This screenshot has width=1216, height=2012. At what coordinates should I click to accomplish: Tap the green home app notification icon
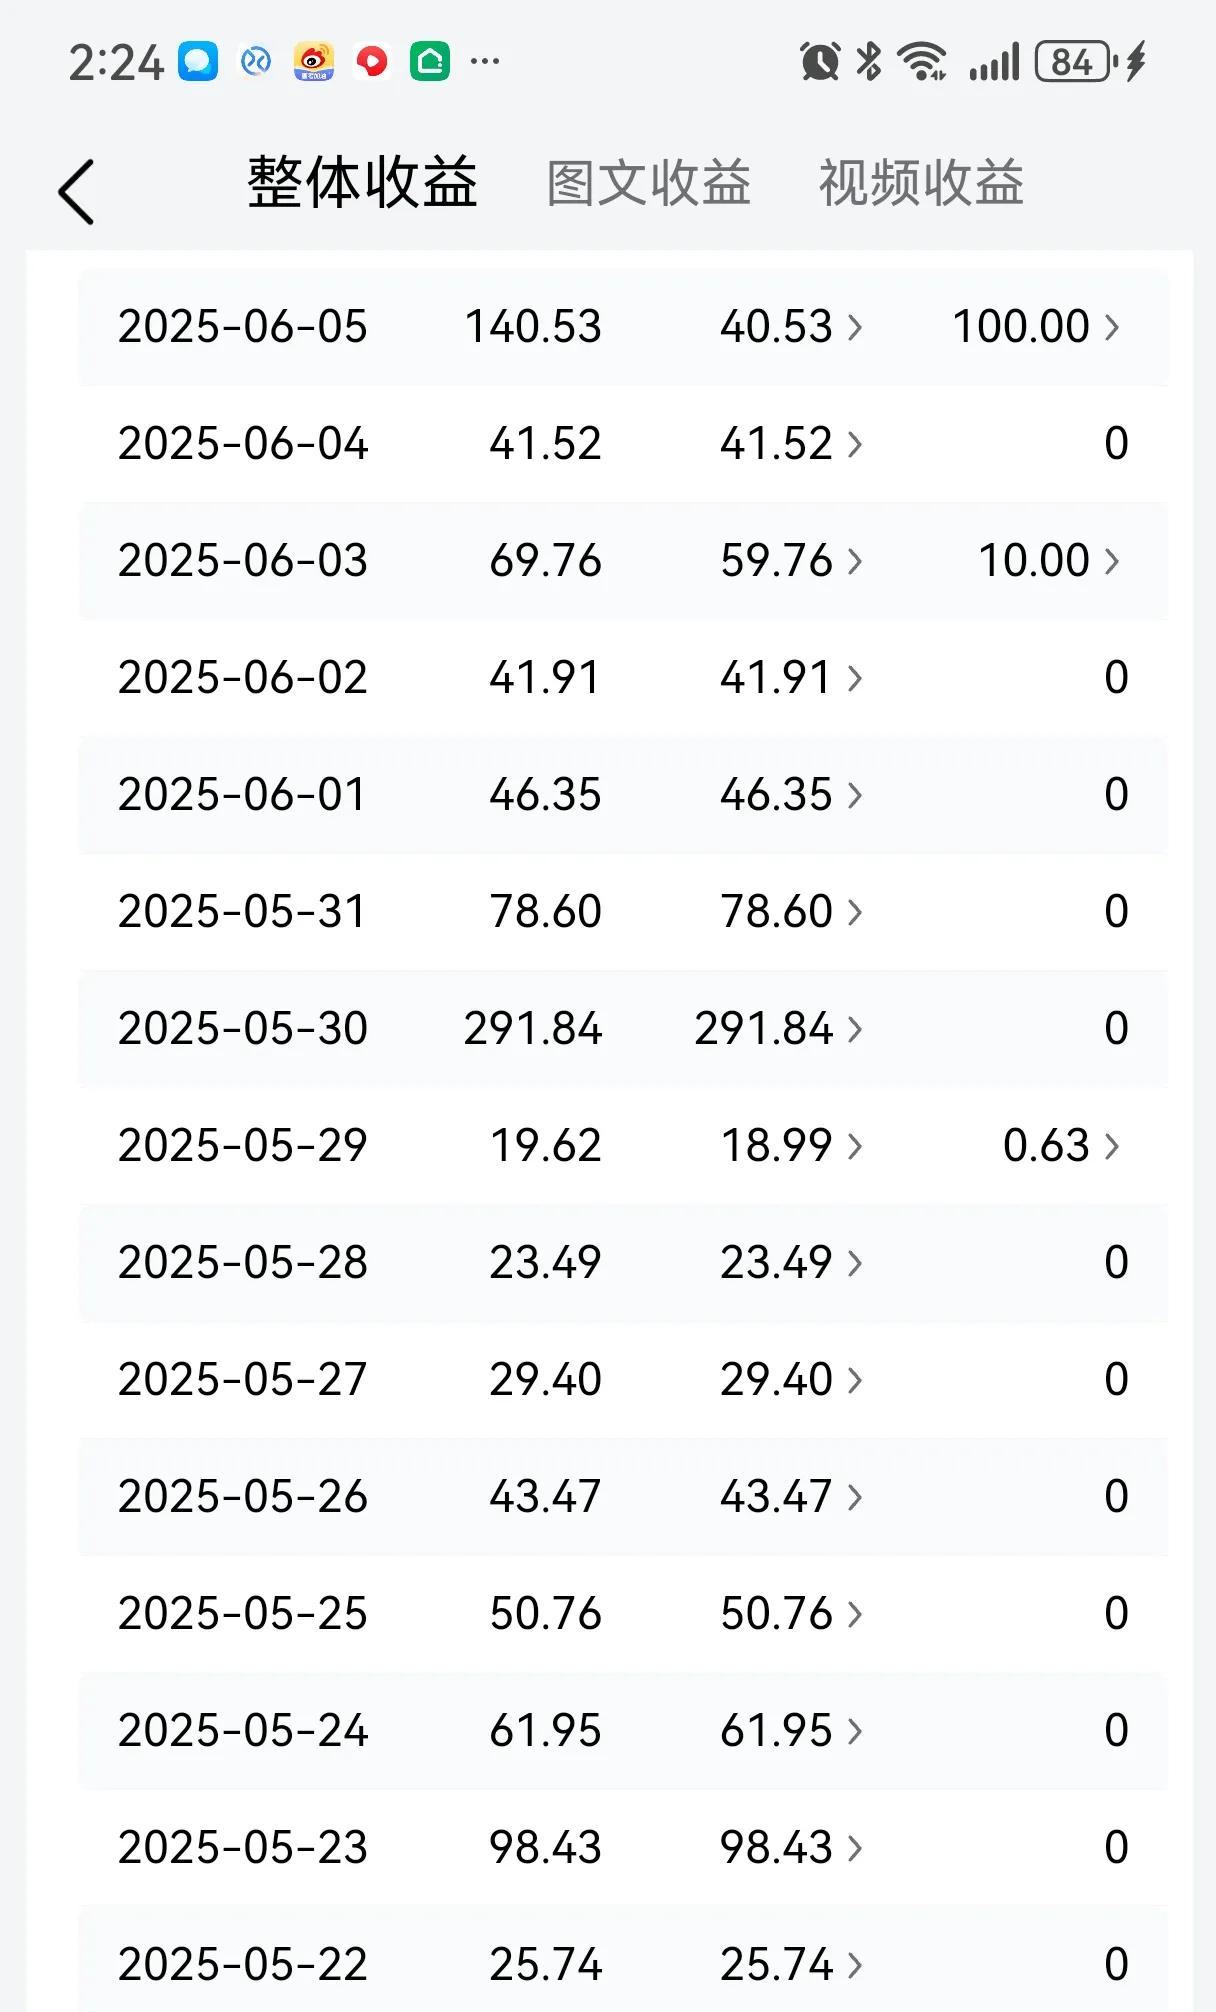pyautogui.click(x=430, y=62)
